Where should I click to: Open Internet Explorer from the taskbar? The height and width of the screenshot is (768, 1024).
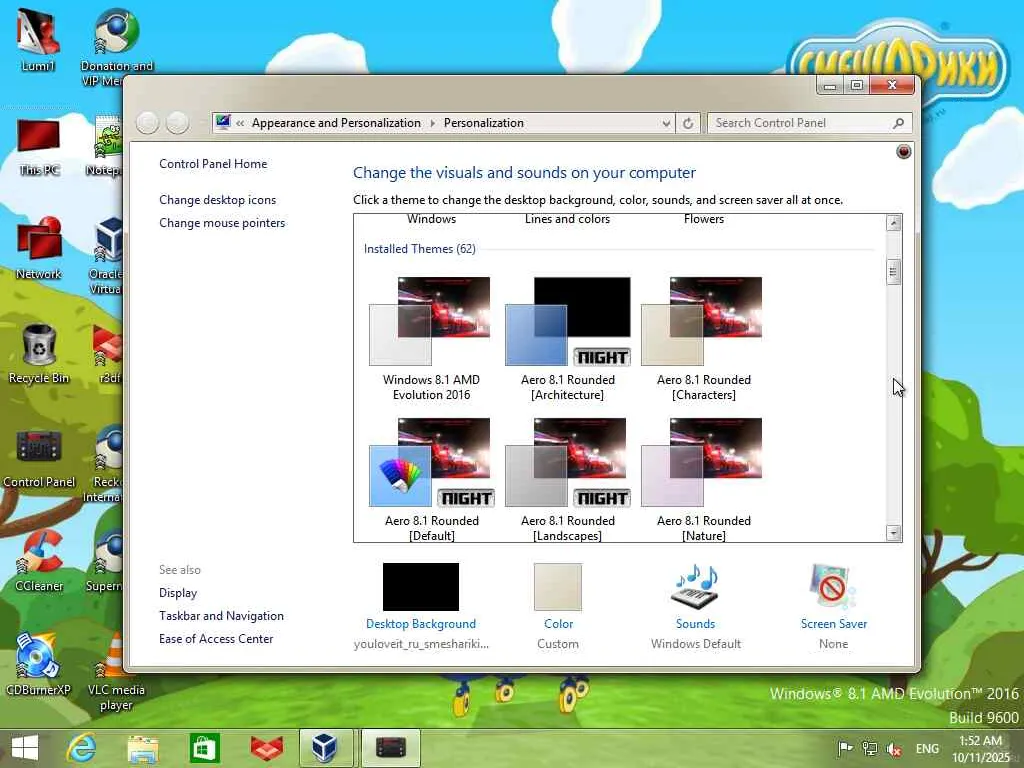82,748
